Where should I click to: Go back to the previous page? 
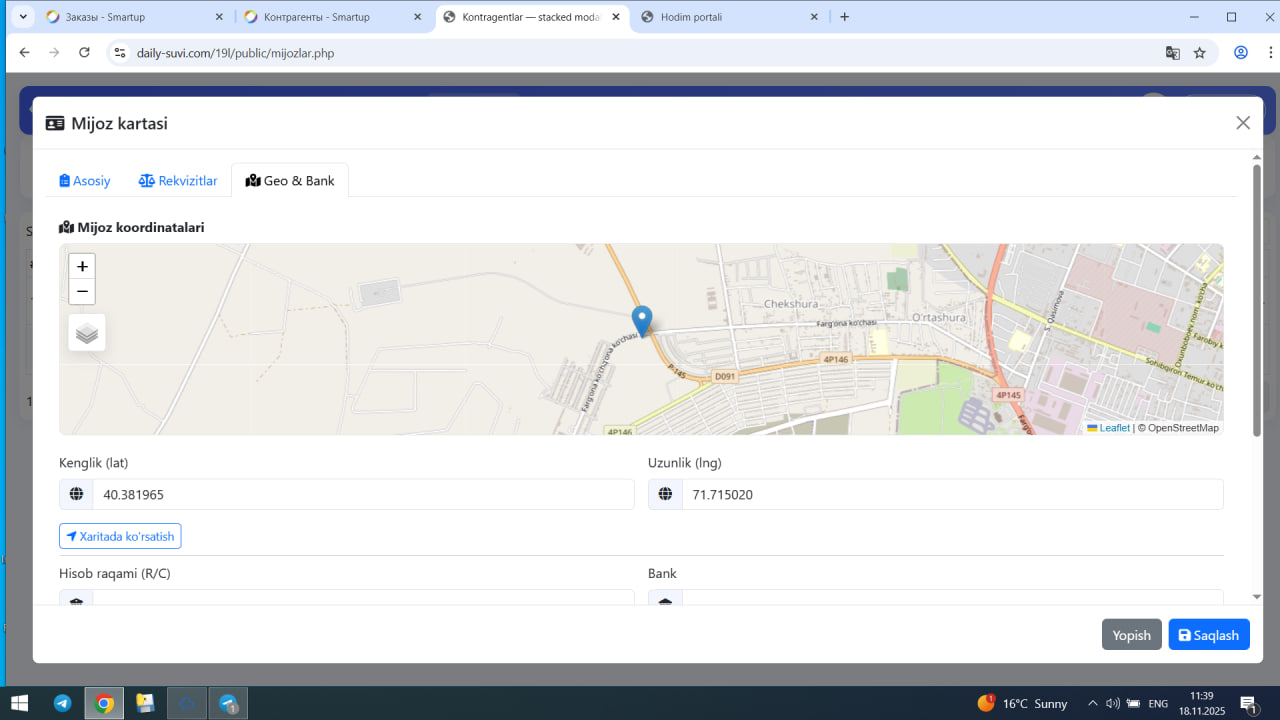25,53
